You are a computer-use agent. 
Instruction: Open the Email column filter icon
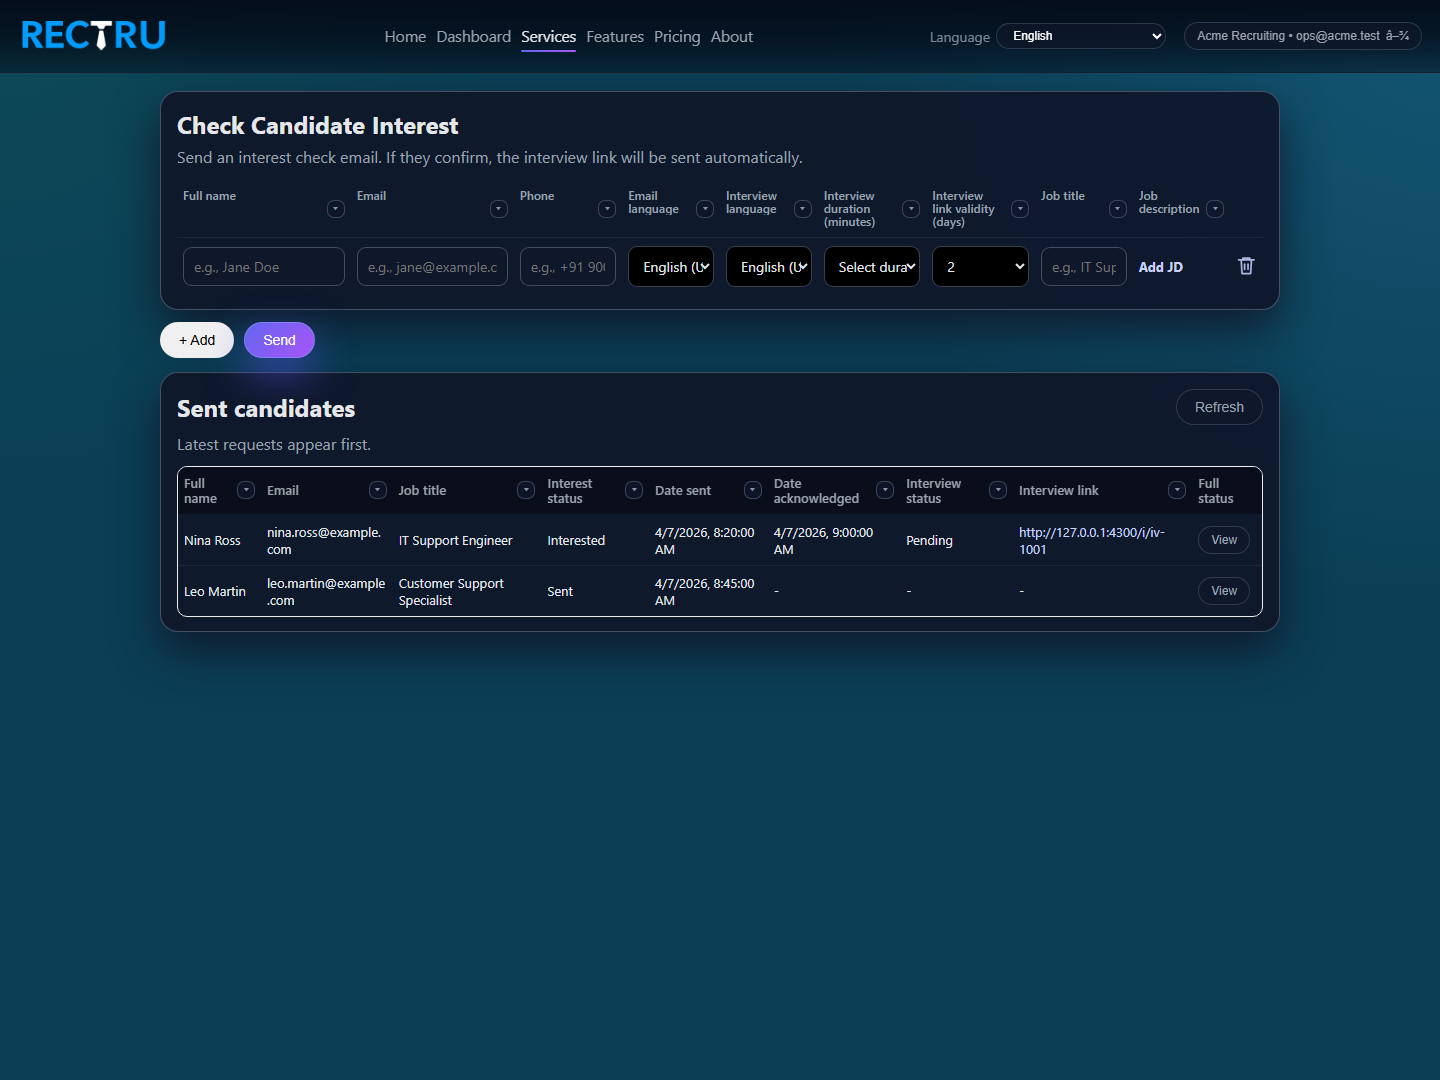pyautogui.click(x=378, y=490)
